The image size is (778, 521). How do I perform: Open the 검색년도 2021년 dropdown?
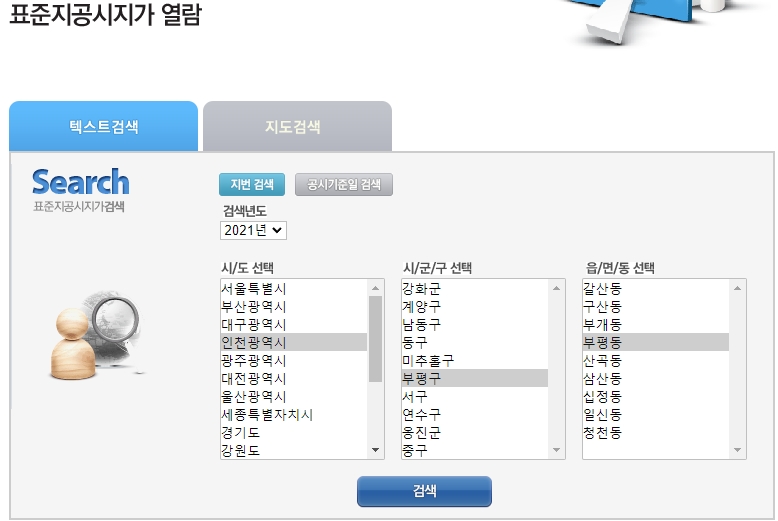(x=253, y=230)
